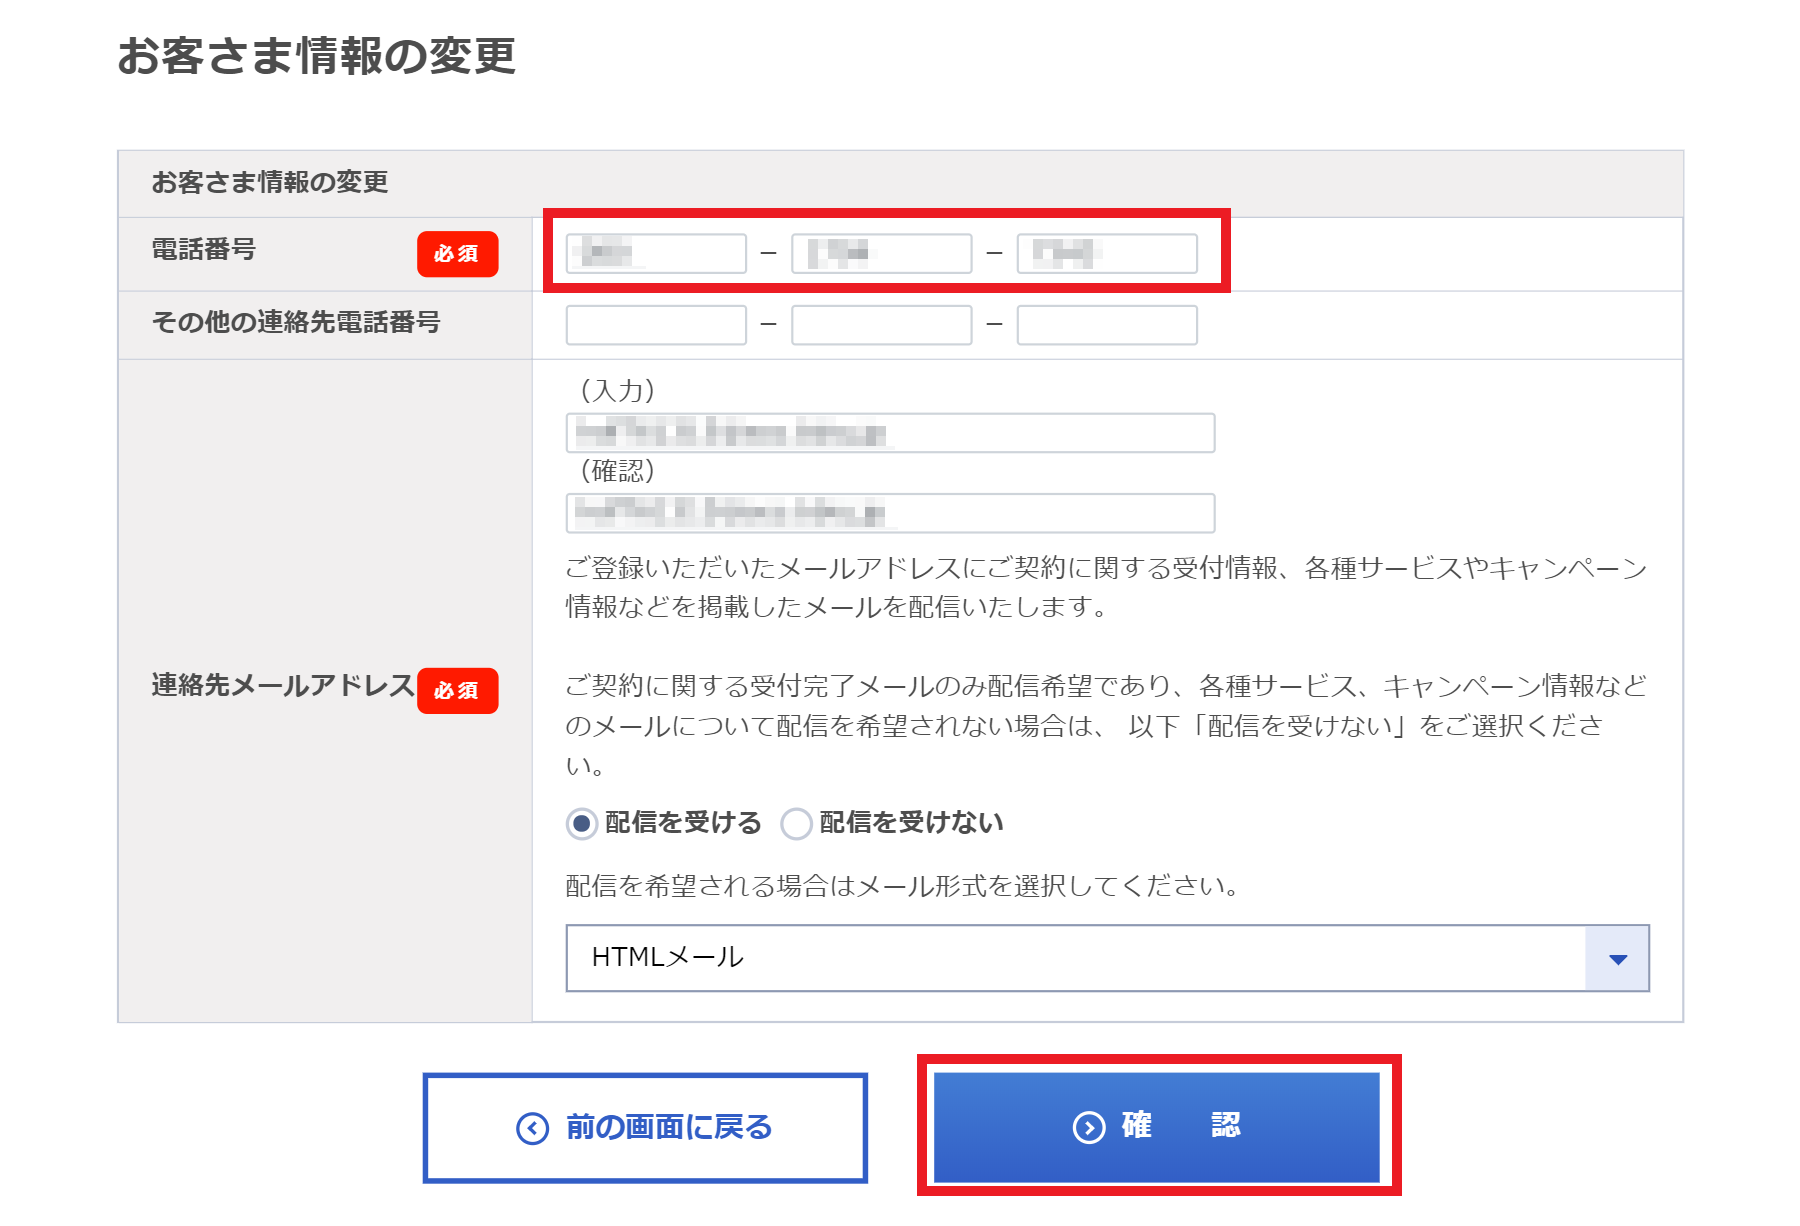The image size is (1800, 1226).
Task: Open the HTMLメール format combo box
Action: click(x=1075, y=958)
